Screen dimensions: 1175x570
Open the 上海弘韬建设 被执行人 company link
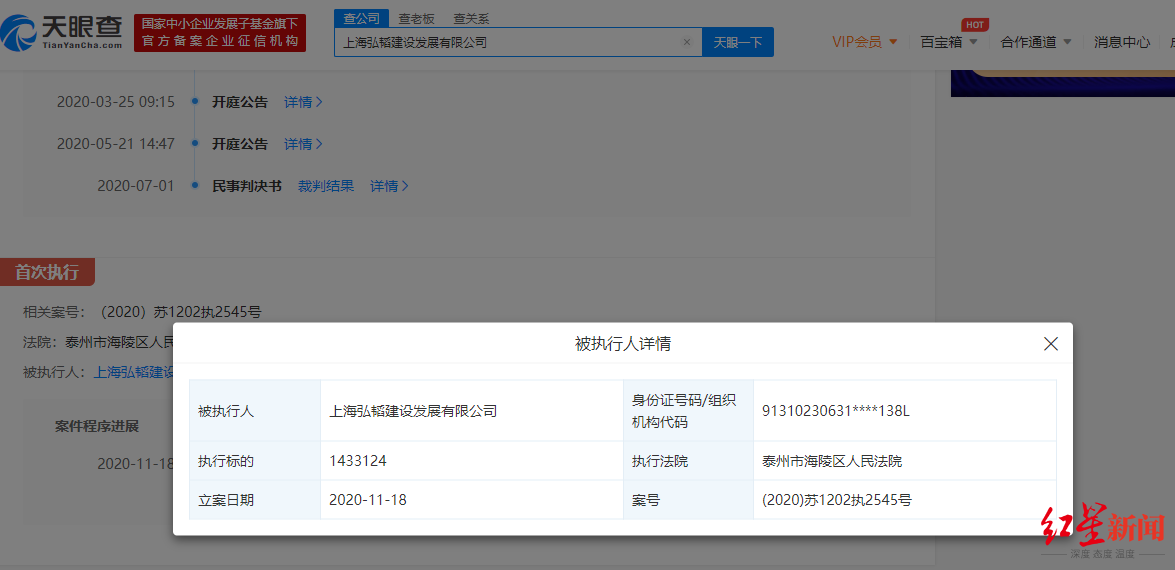[x=133, y=372]
